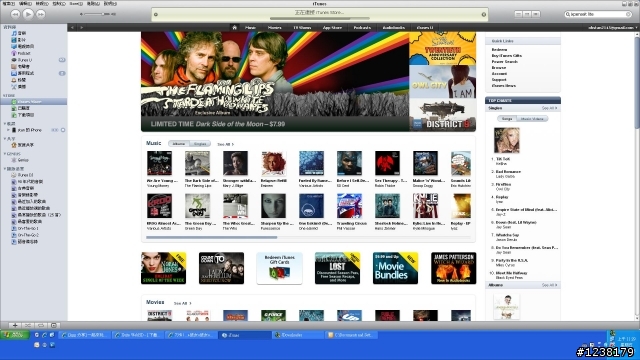
Task: Open the Movie Bundles promo tile
Action: pos(395,268)
